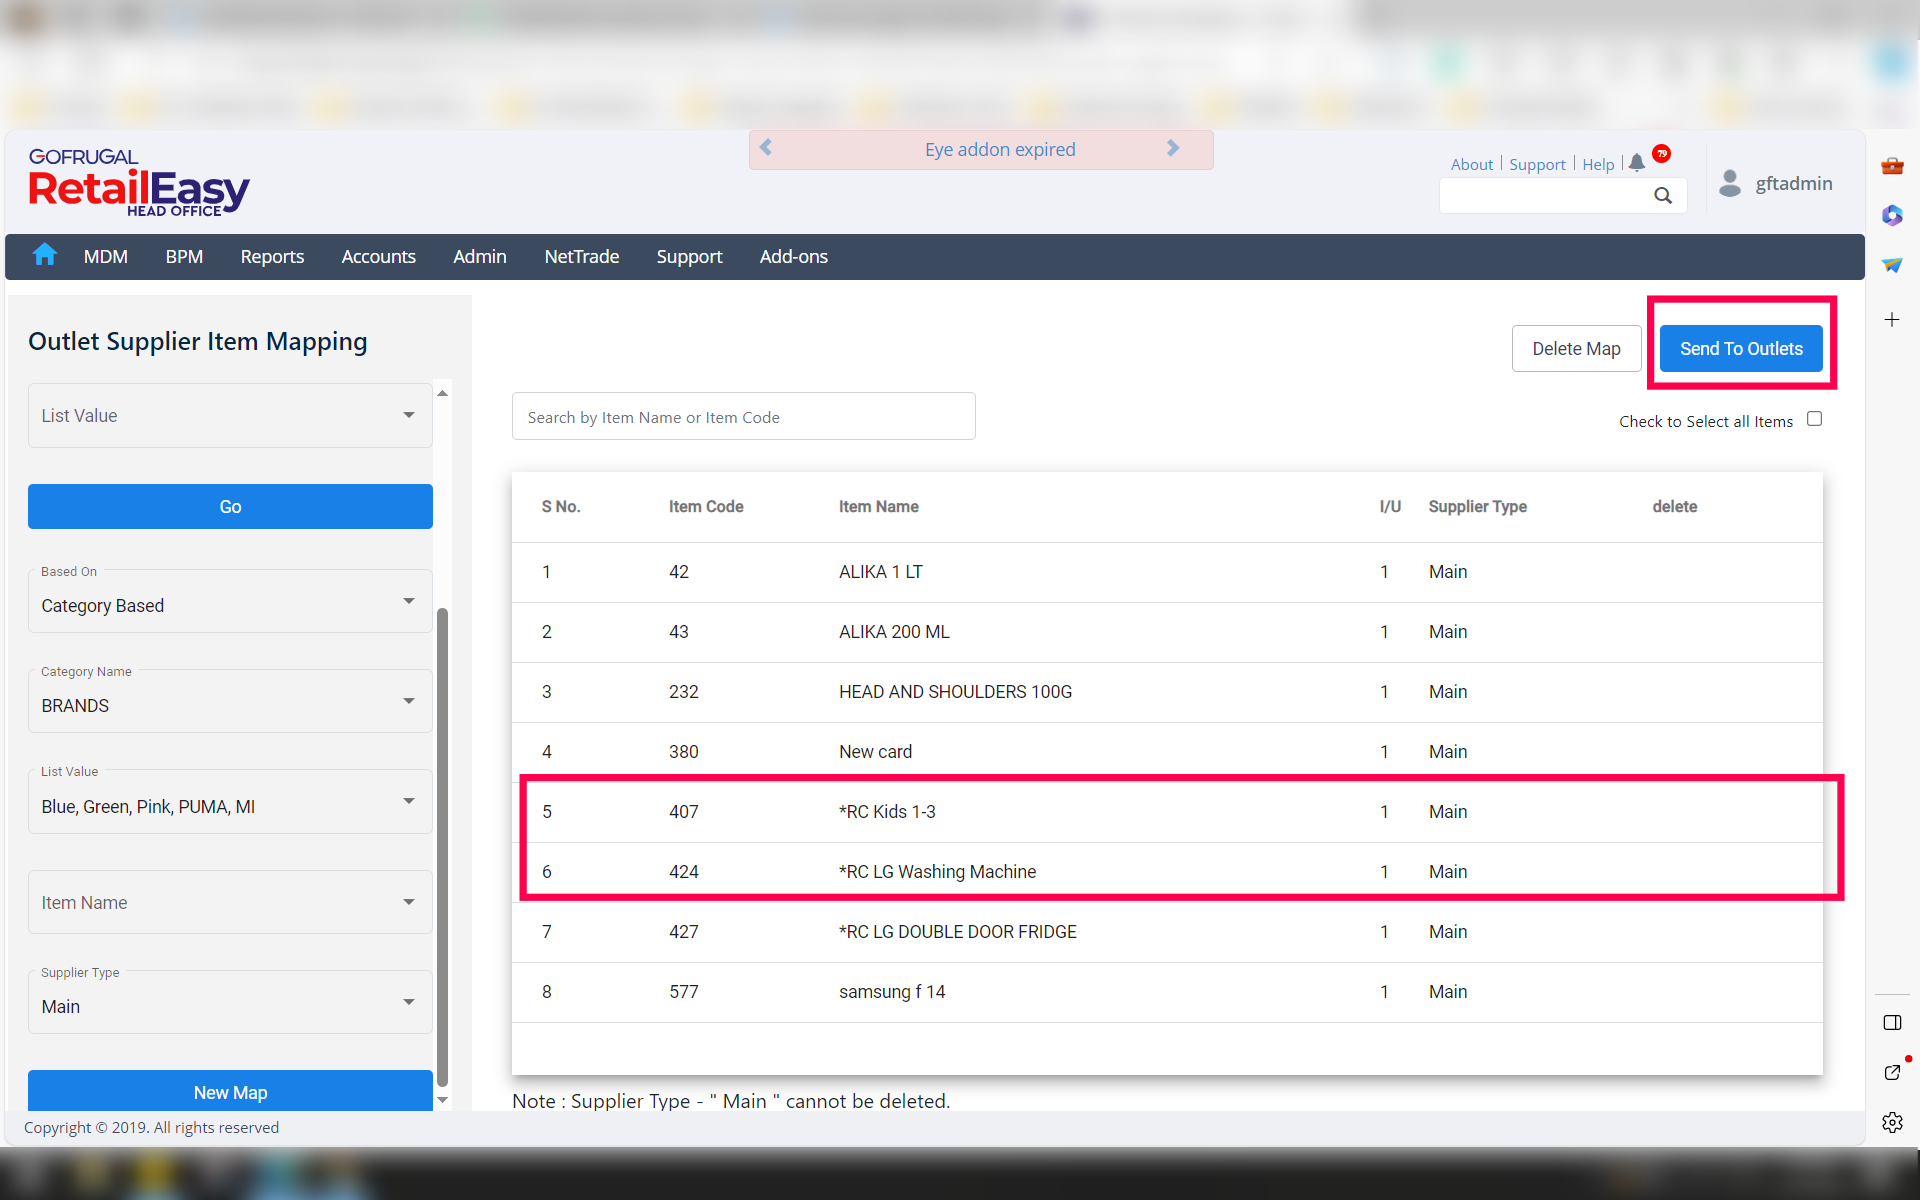This screenshot has width=1920, height=1200.
Task: Expand the Supplier Type Main dropdown
Action: [x=408, y=1003]
